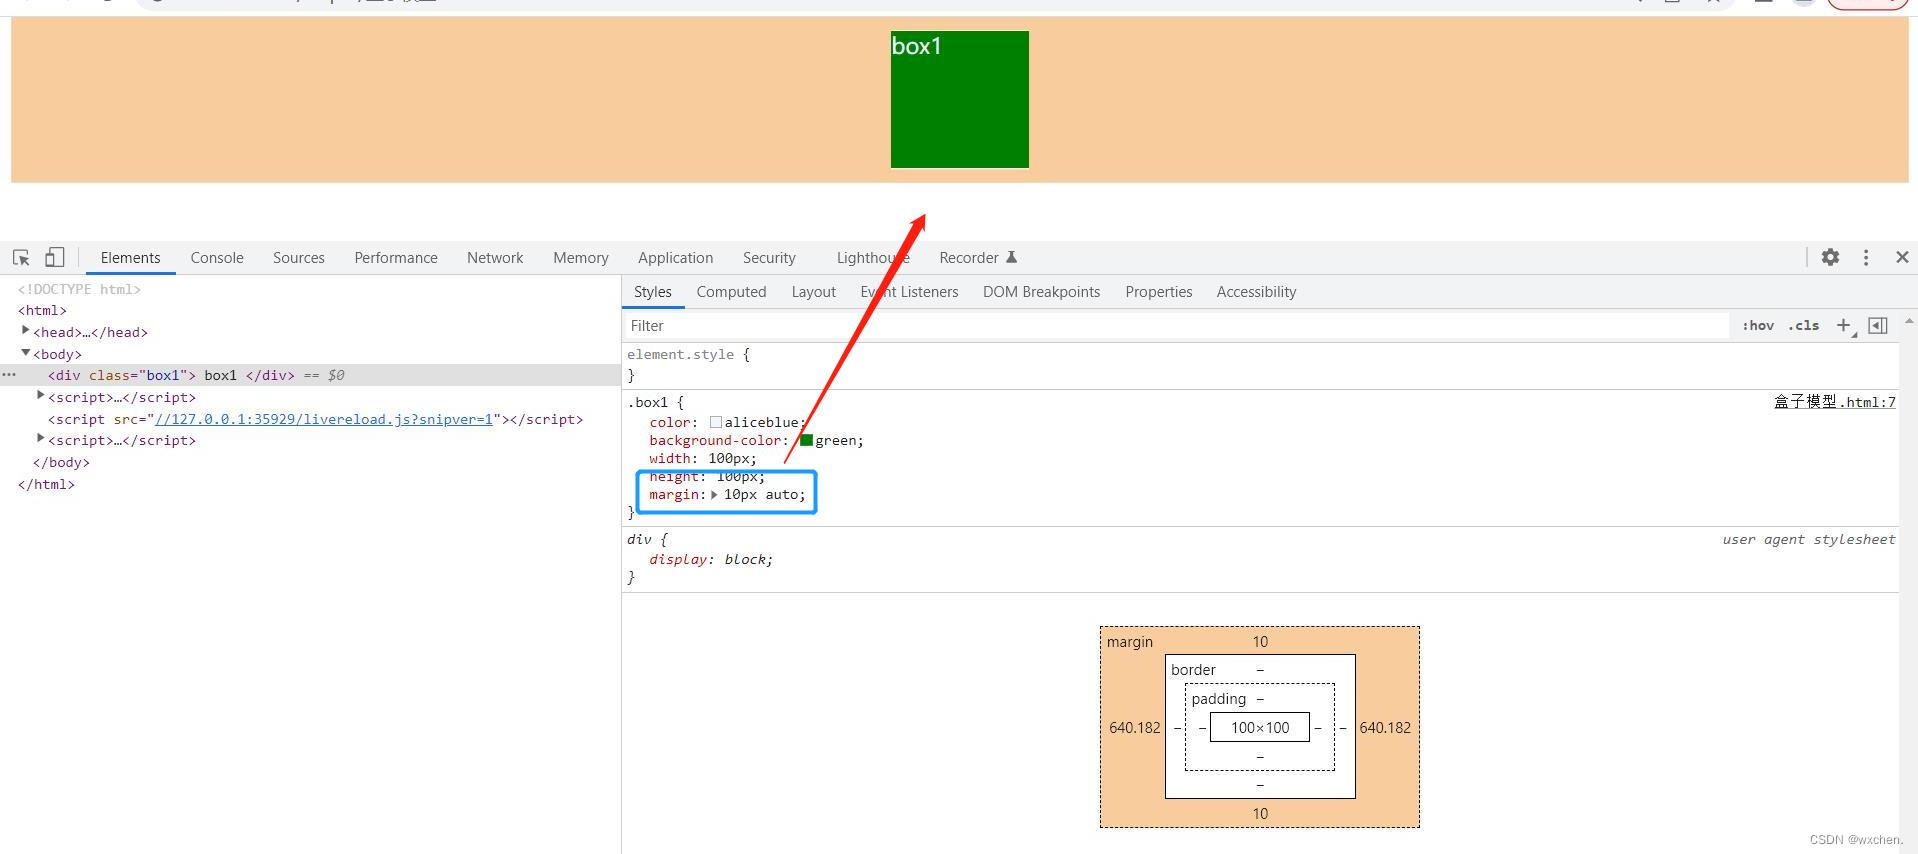Click the new style rule plus icon
The height and width of the screenshot is (854, 1918).
click(1844, 326)
